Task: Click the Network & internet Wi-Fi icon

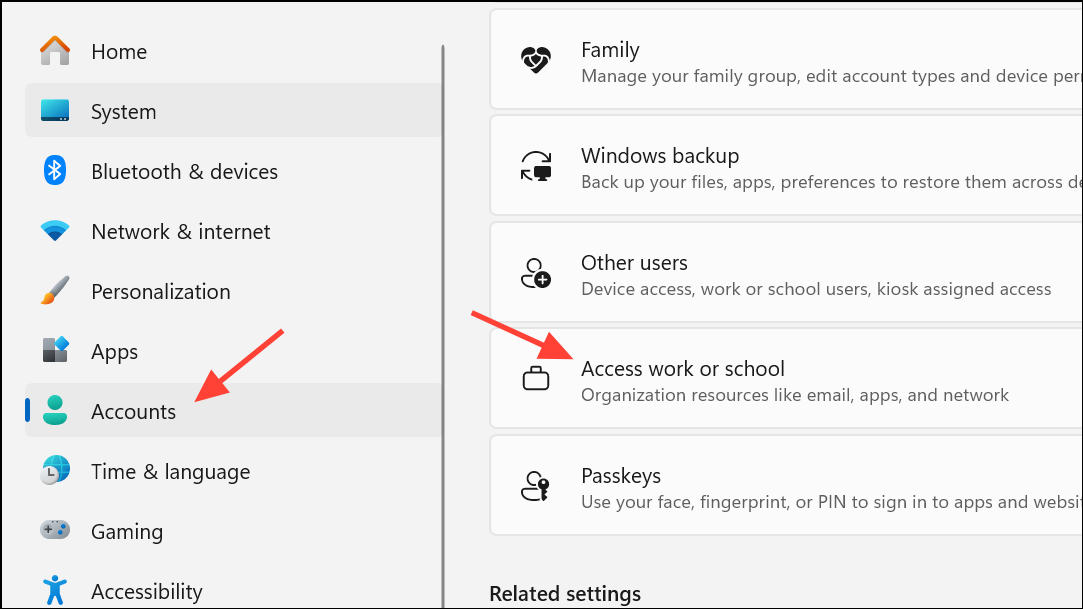Action: click(54, 231)
